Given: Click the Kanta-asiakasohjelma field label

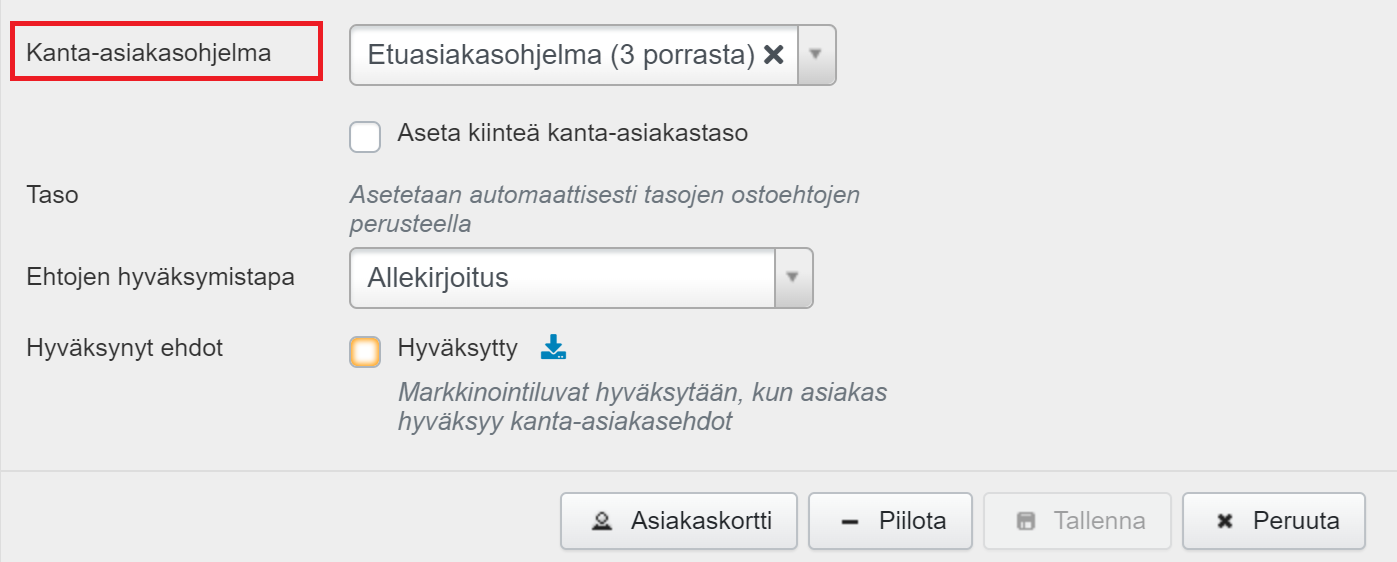Looking at the screenshot, I should (x=149, y=53).
